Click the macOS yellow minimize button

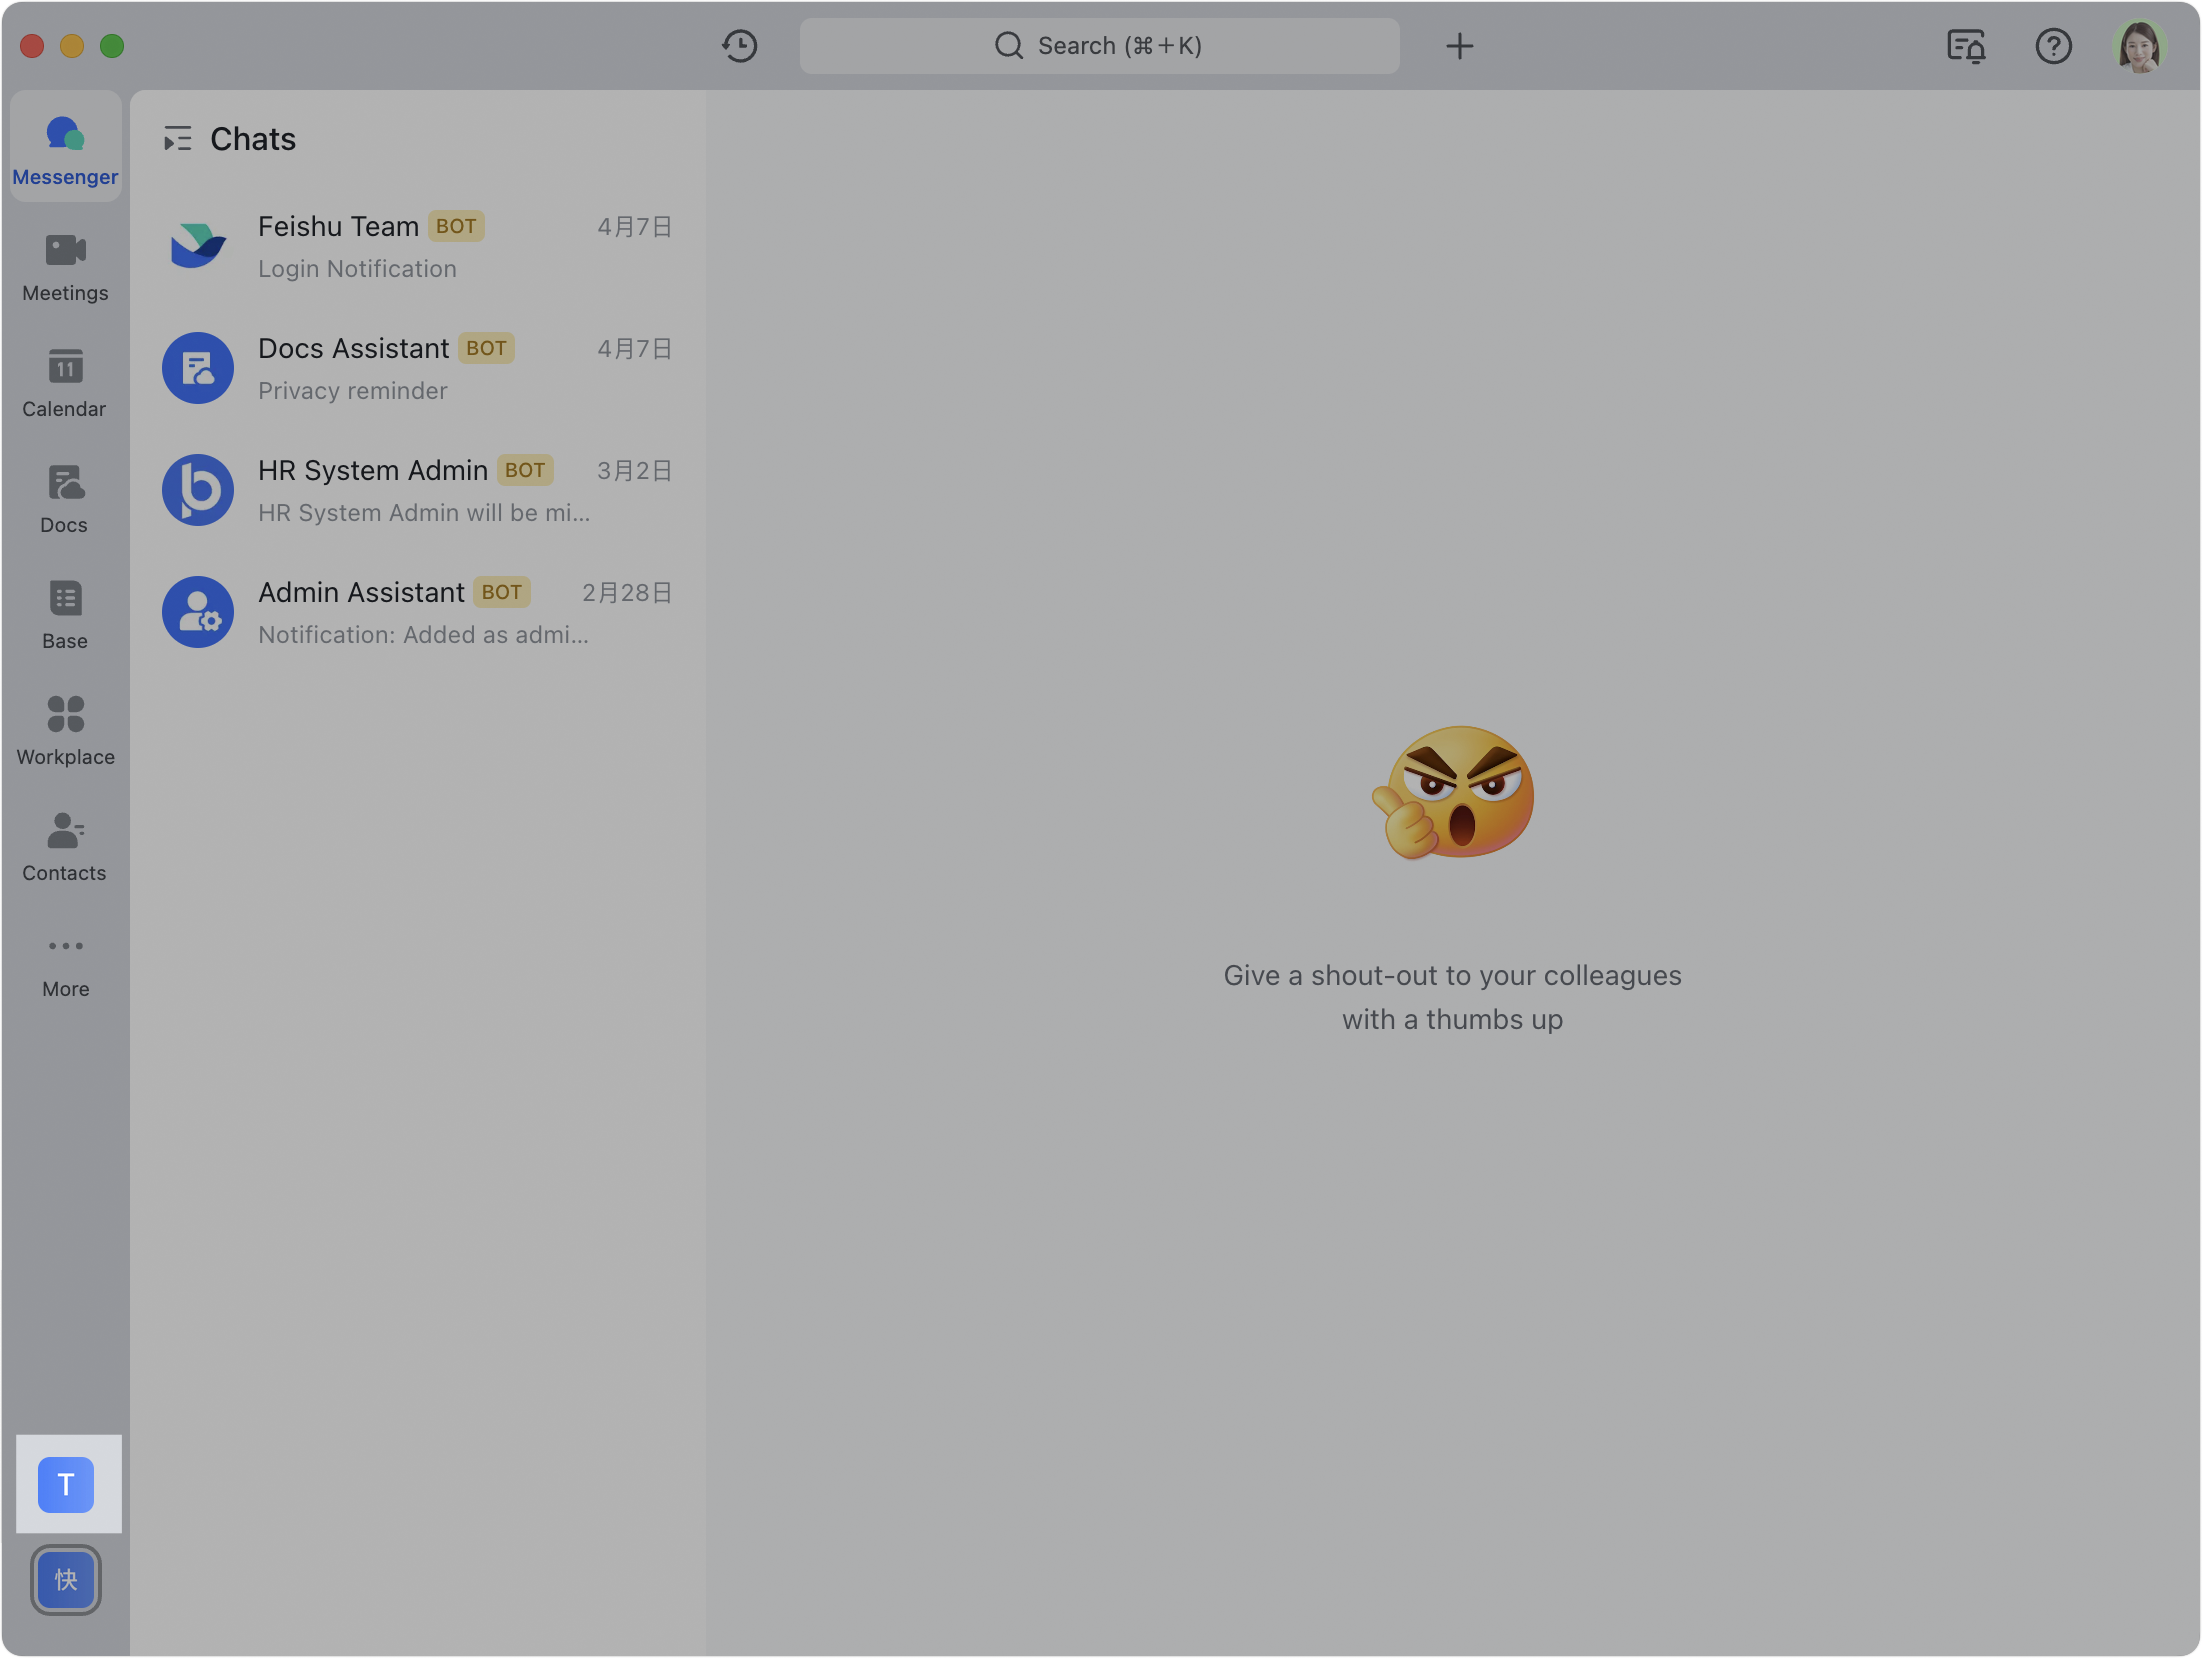[72, 46]
